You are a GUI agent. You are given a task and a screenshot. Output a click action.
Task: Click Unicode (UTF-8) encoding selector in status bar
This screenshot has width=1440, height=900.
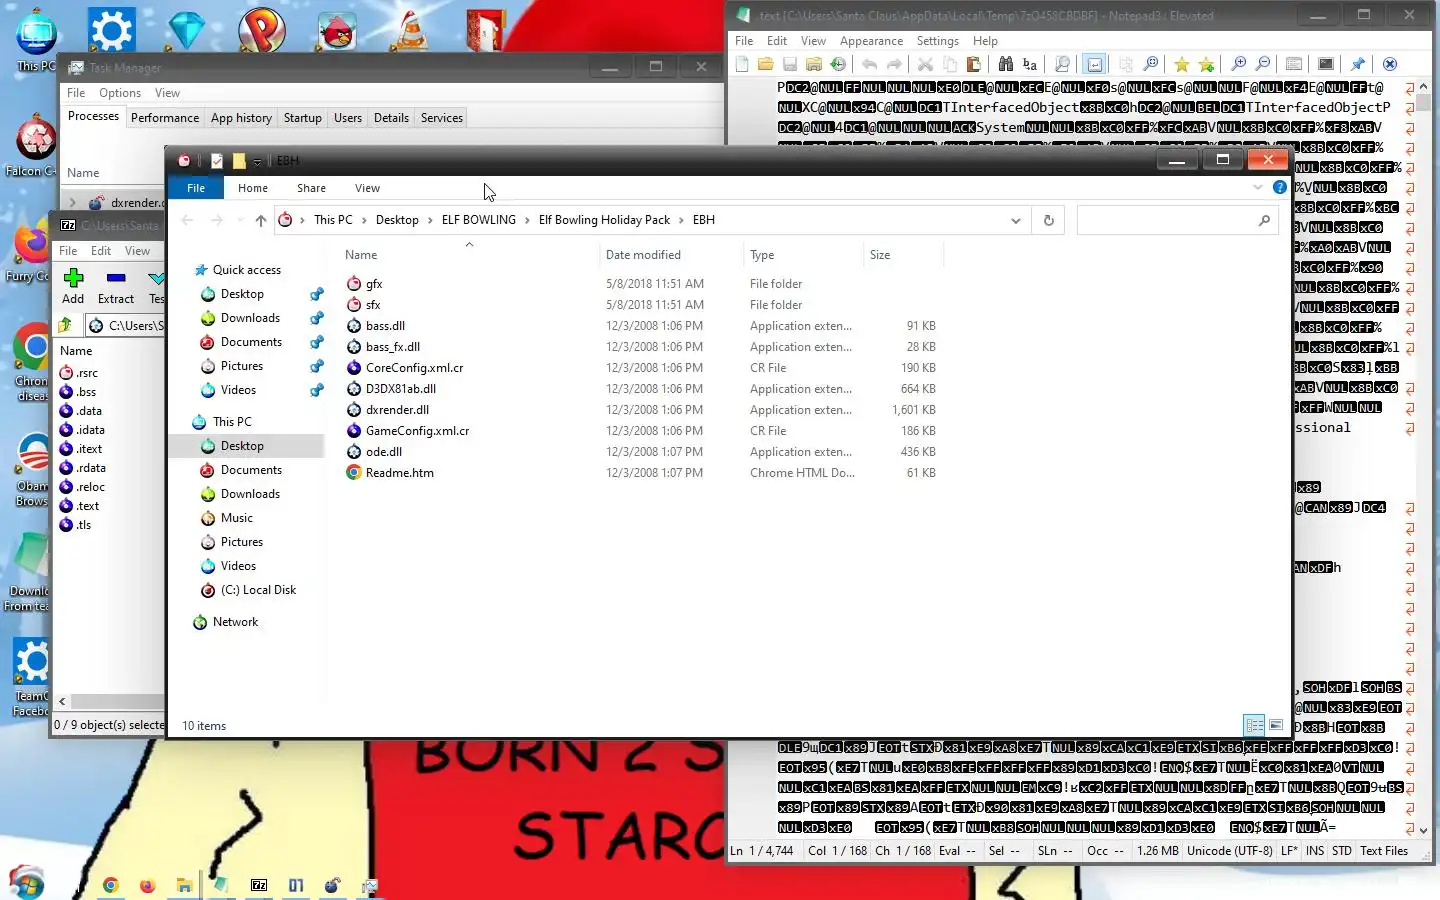tap(1229, 851)
